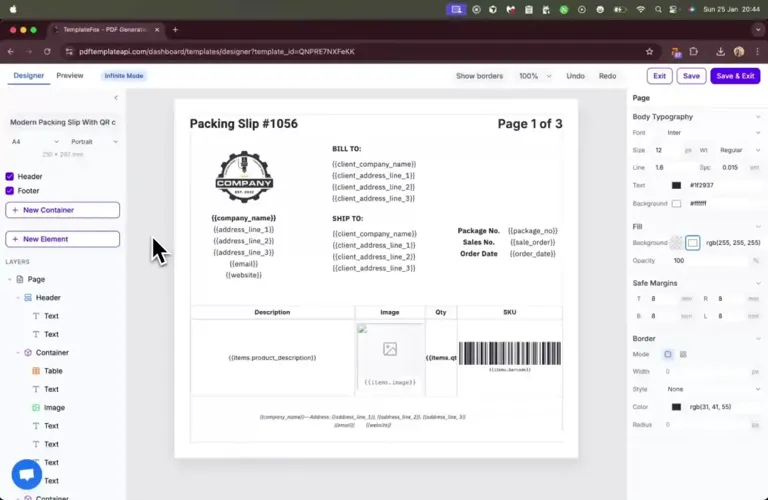Choose transparent fill background option
Viewport: 768px width, 500px height.
point(677,243)
